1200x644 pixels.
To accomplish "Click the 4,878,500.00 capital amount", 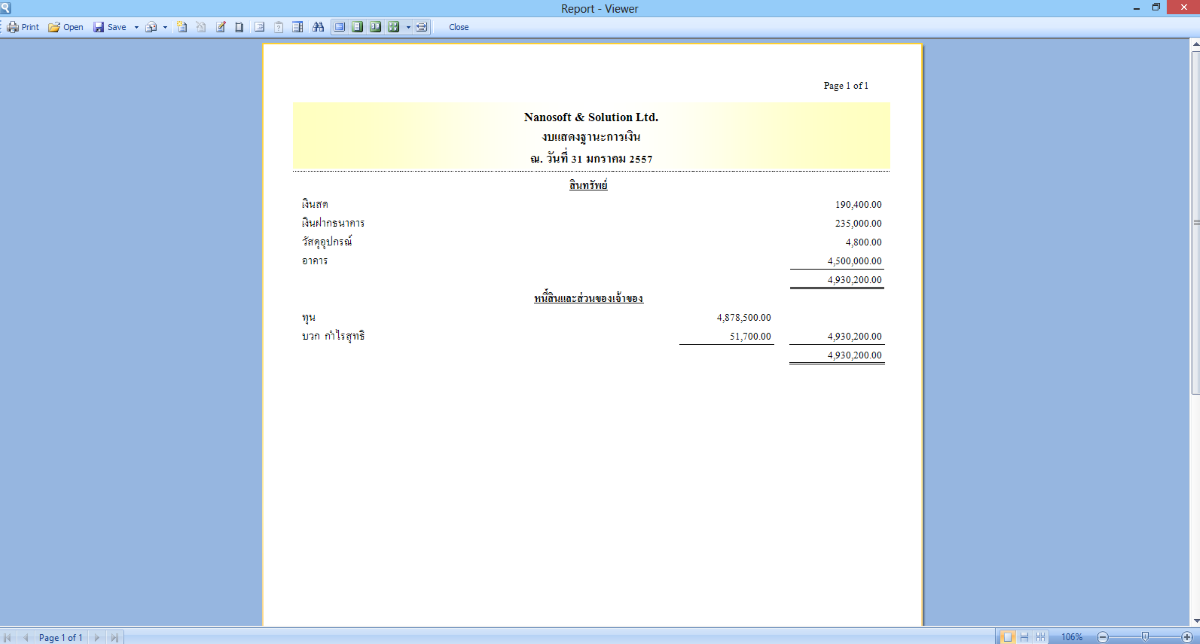I will 744,317.
